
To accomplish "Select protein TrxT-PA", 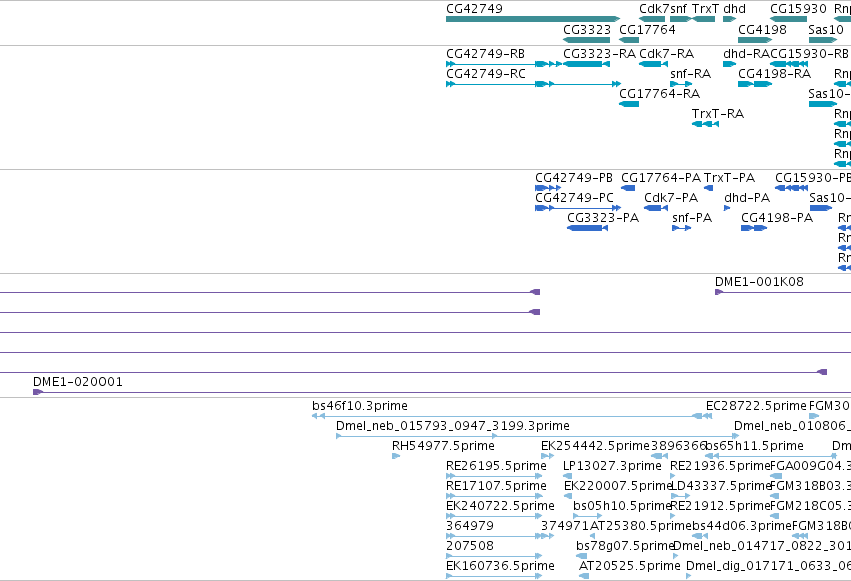I will (x=708, y=188).
